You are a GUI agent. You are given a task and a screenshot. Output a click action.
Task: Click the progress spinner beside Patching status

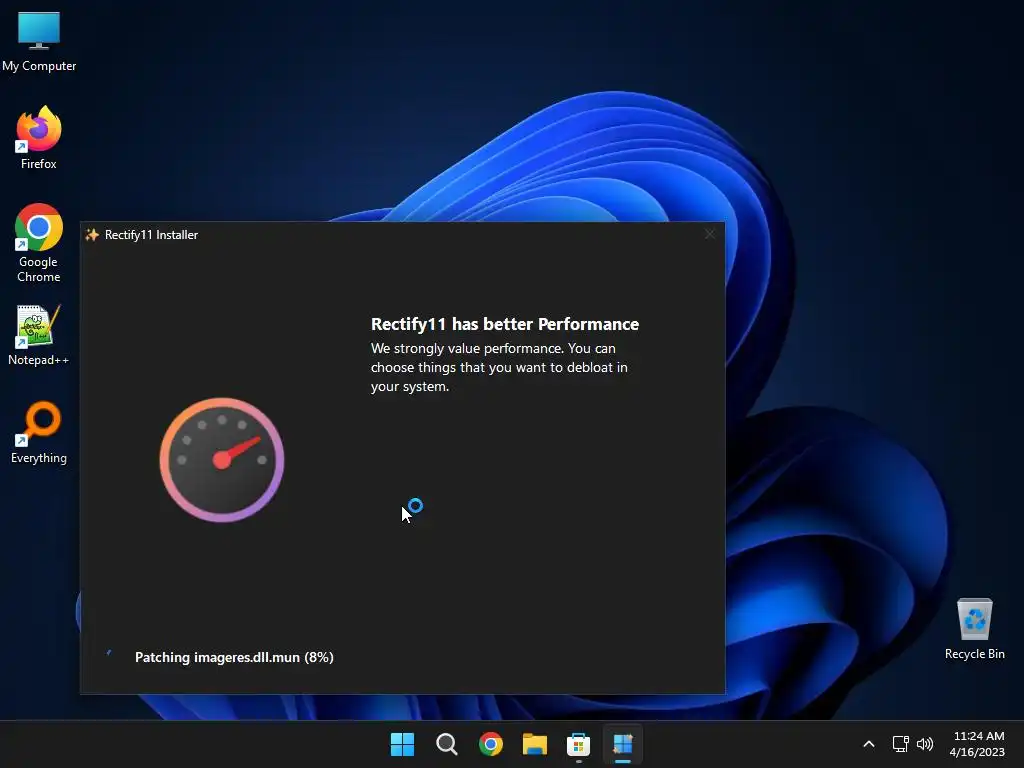(109, 654)
